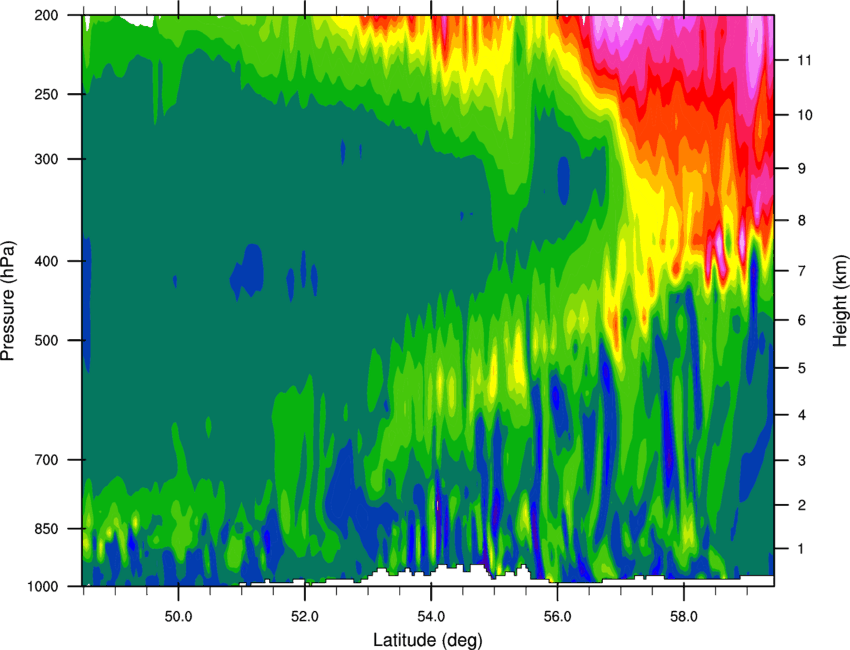Click the 8 km height tick label
The image size is (850, 650).
[x=802, y=221]
